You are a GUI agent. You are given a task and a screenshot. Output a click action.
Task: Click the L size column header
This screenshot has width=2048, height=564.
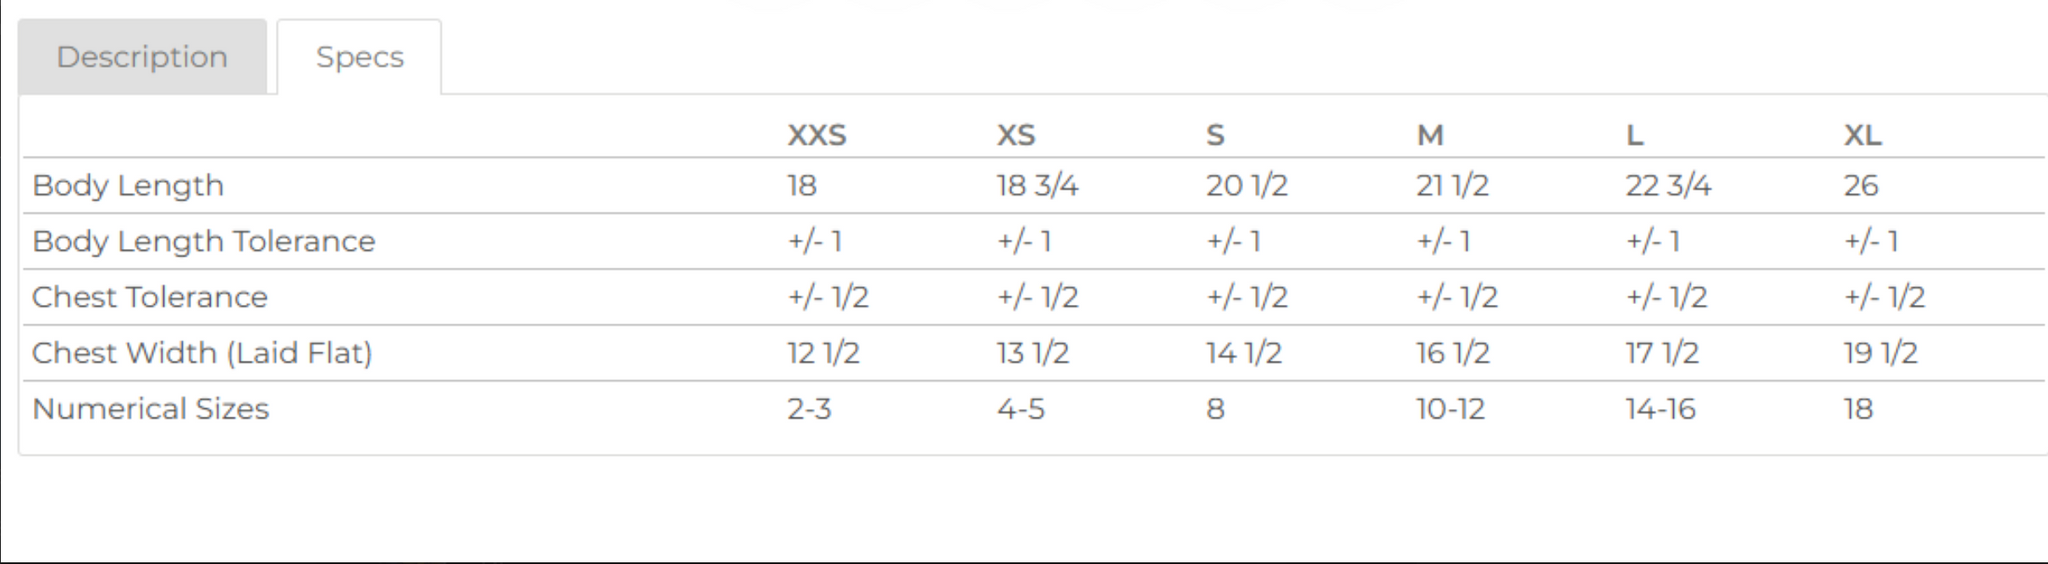point(1634,135)
